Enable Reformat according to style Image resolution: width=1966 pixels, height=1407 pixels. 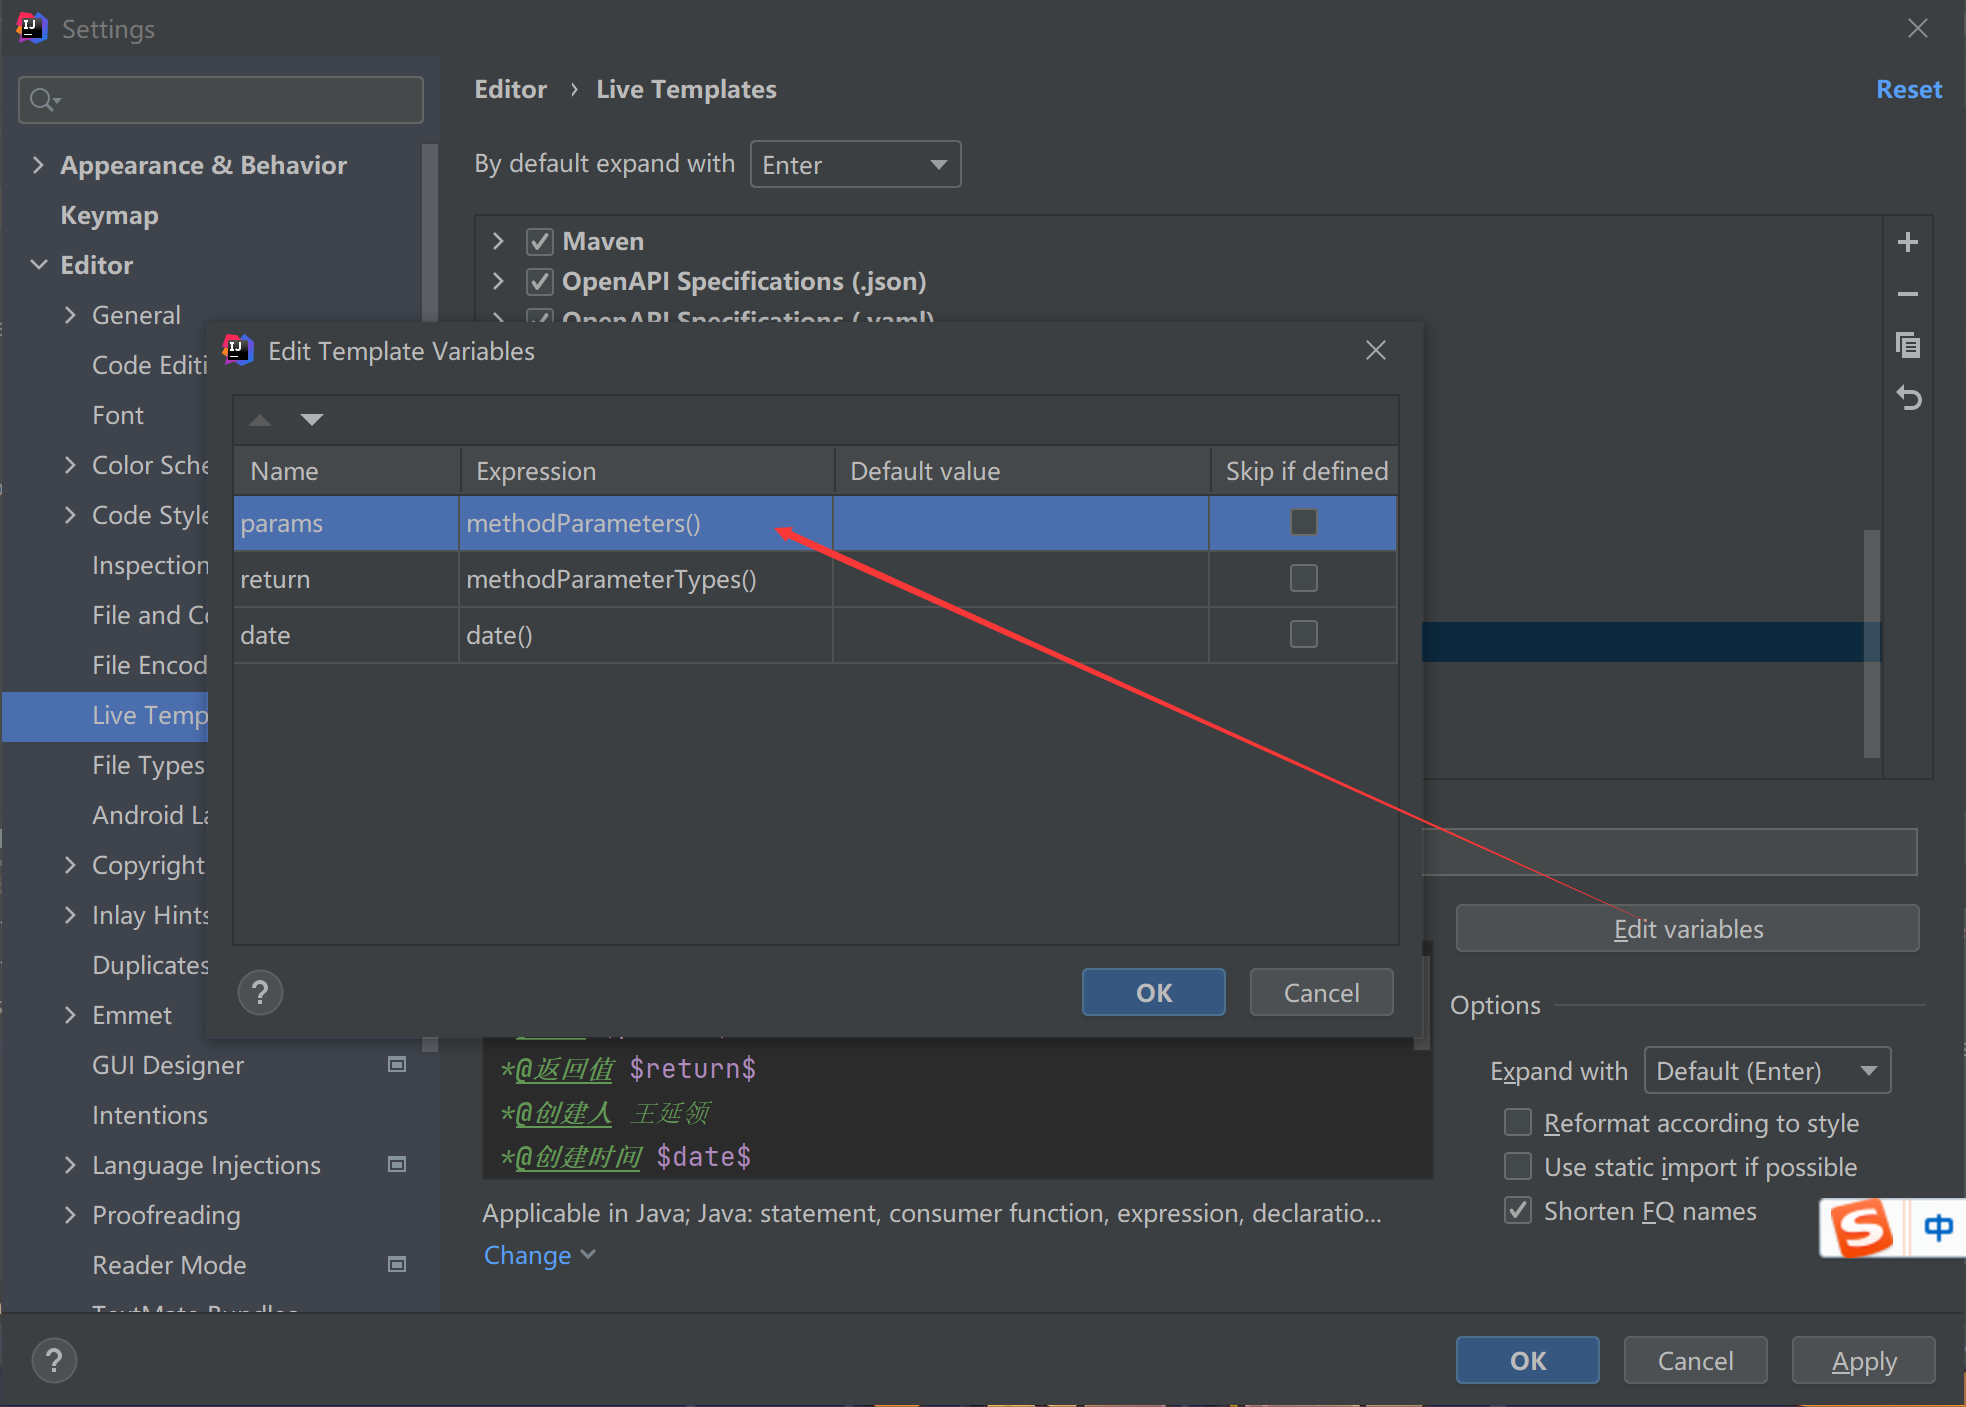click(1518, 1122)
